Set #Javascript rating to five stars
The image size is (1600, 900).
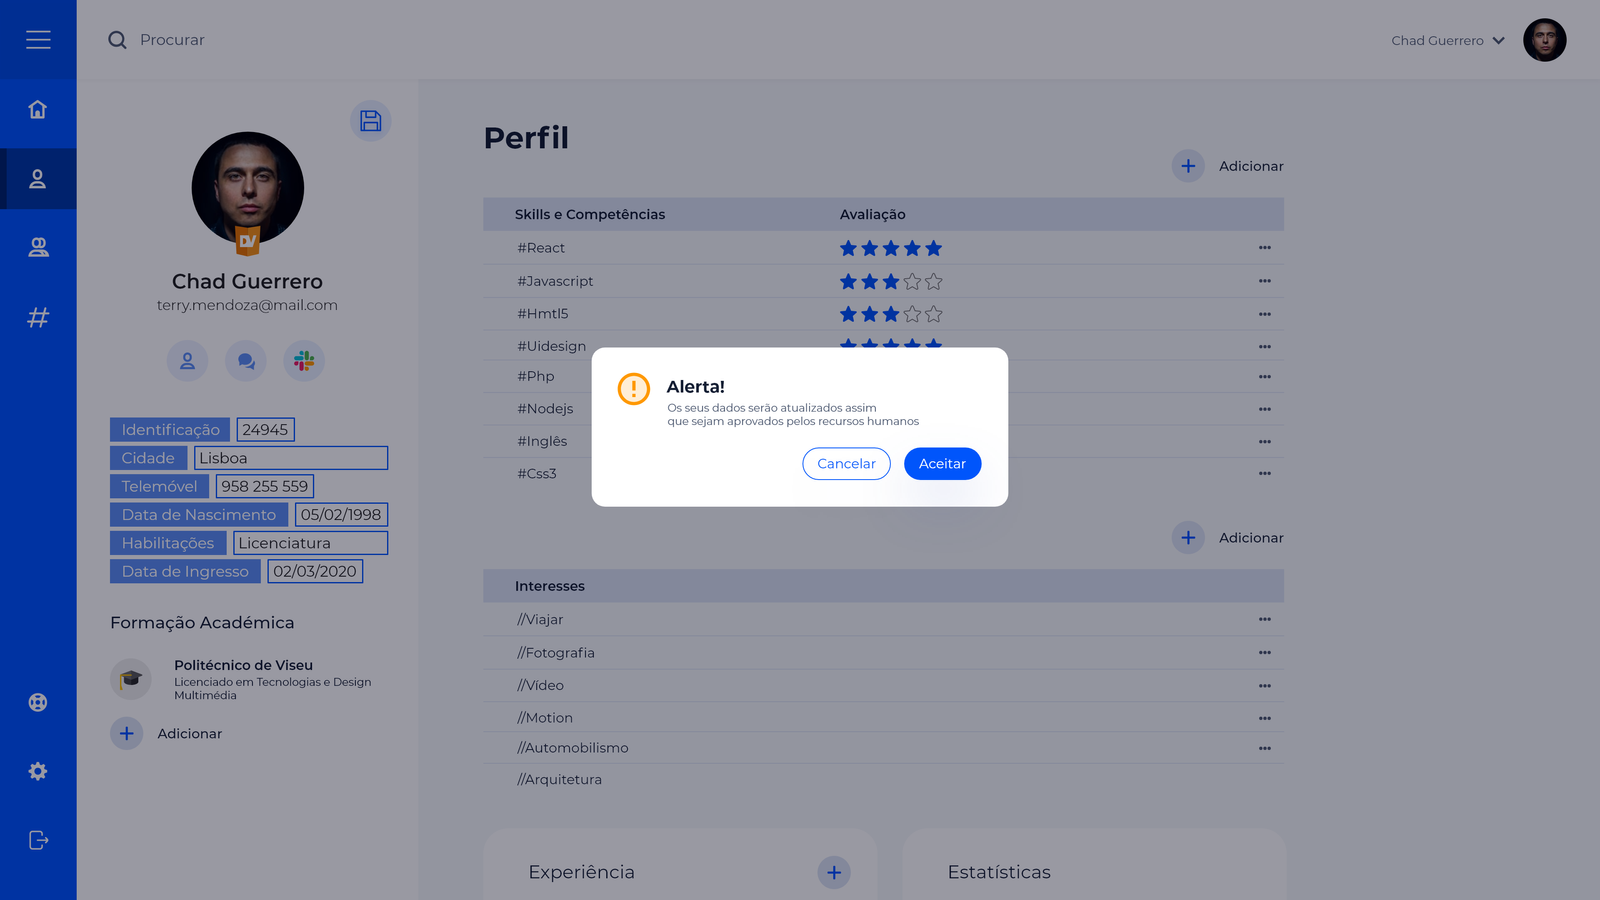(x=933, y=282)
